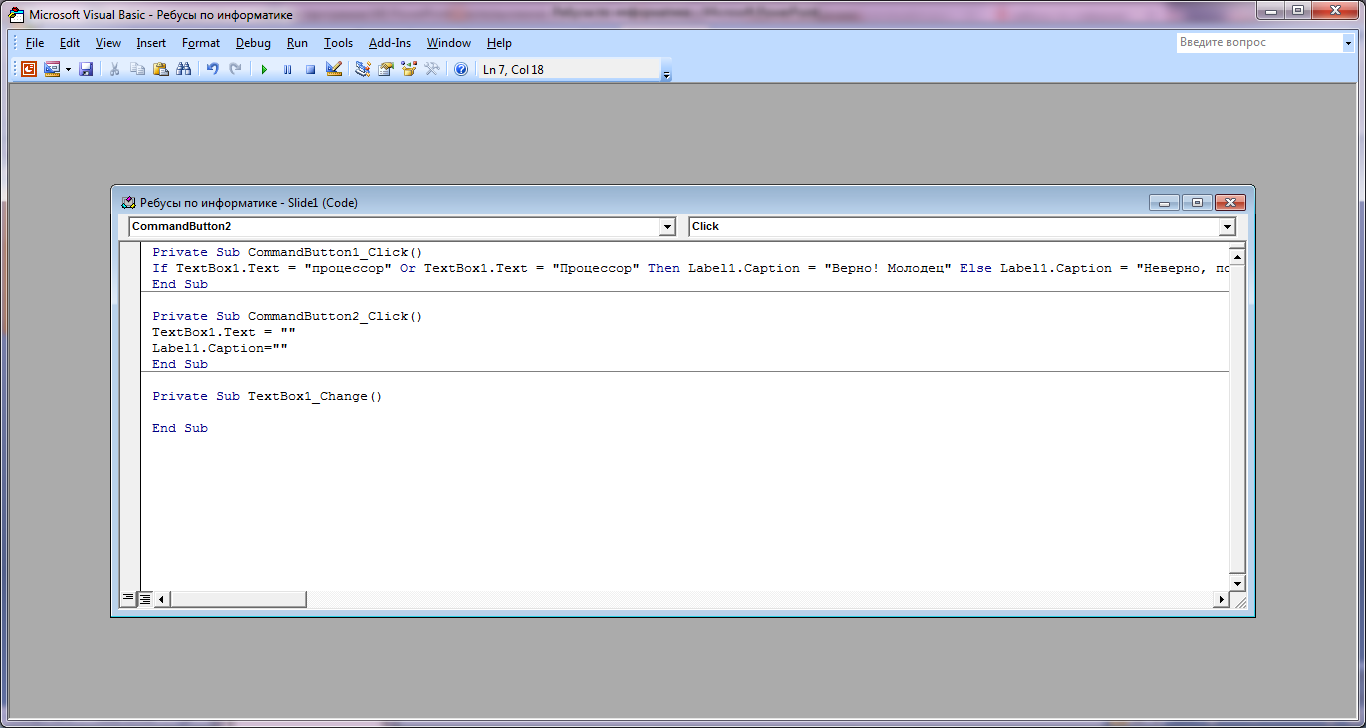The height and width of the screenshot is (728, 1366).
Task: Click the line 'Label1.Caption=""'
Action: 220,348
